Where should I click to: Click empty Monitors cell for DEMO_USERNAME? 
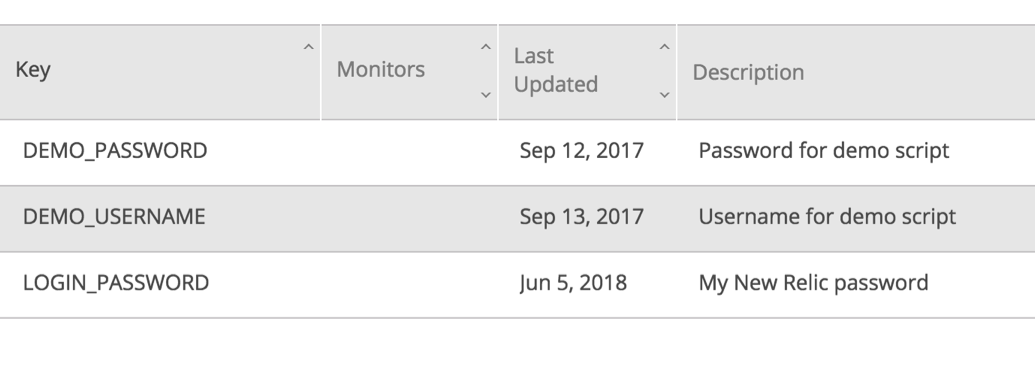tap(409, 218)
